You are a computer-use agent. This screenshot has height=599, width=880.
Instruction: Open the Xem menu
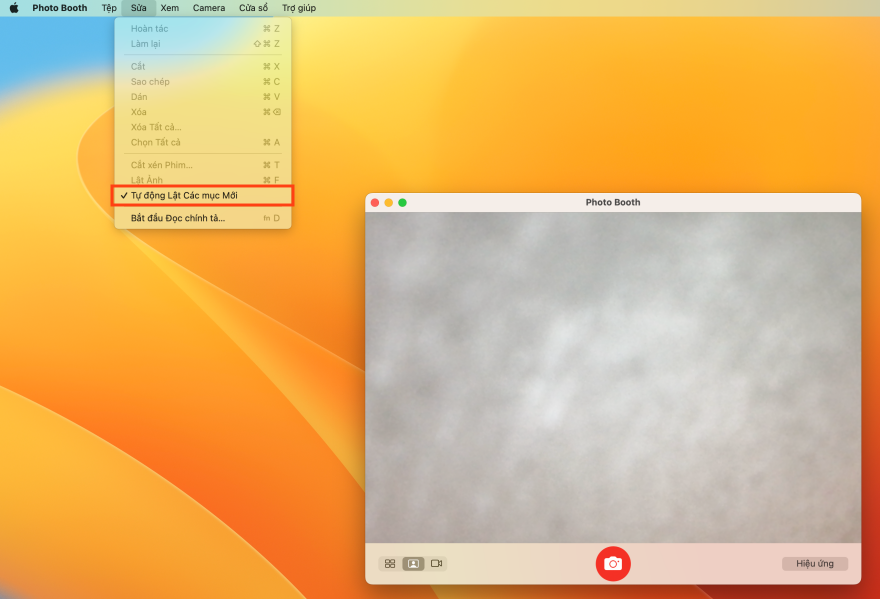click(170, 8)
